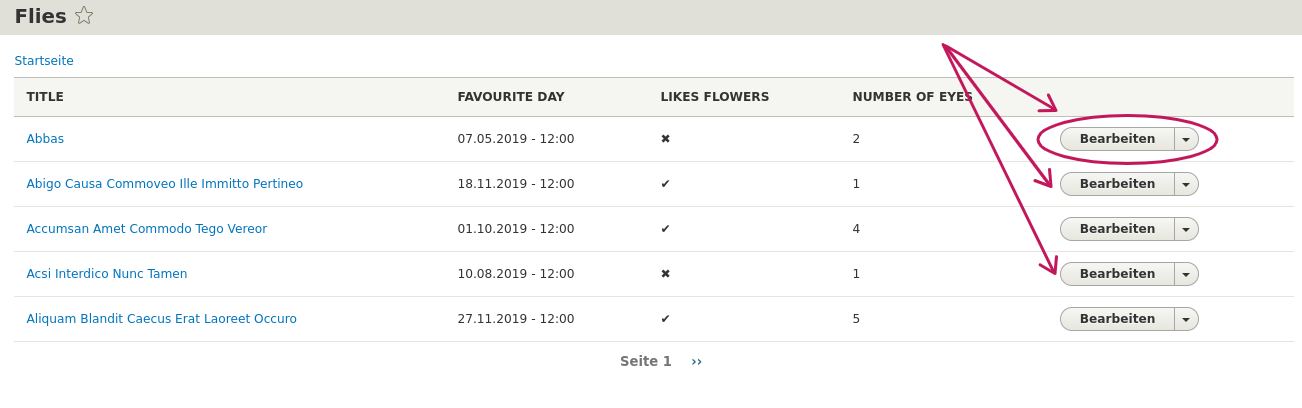The height and width of the screenshot is (408, 1302).
Task: Go to next page via double-arrow
Action: (696, 361)
